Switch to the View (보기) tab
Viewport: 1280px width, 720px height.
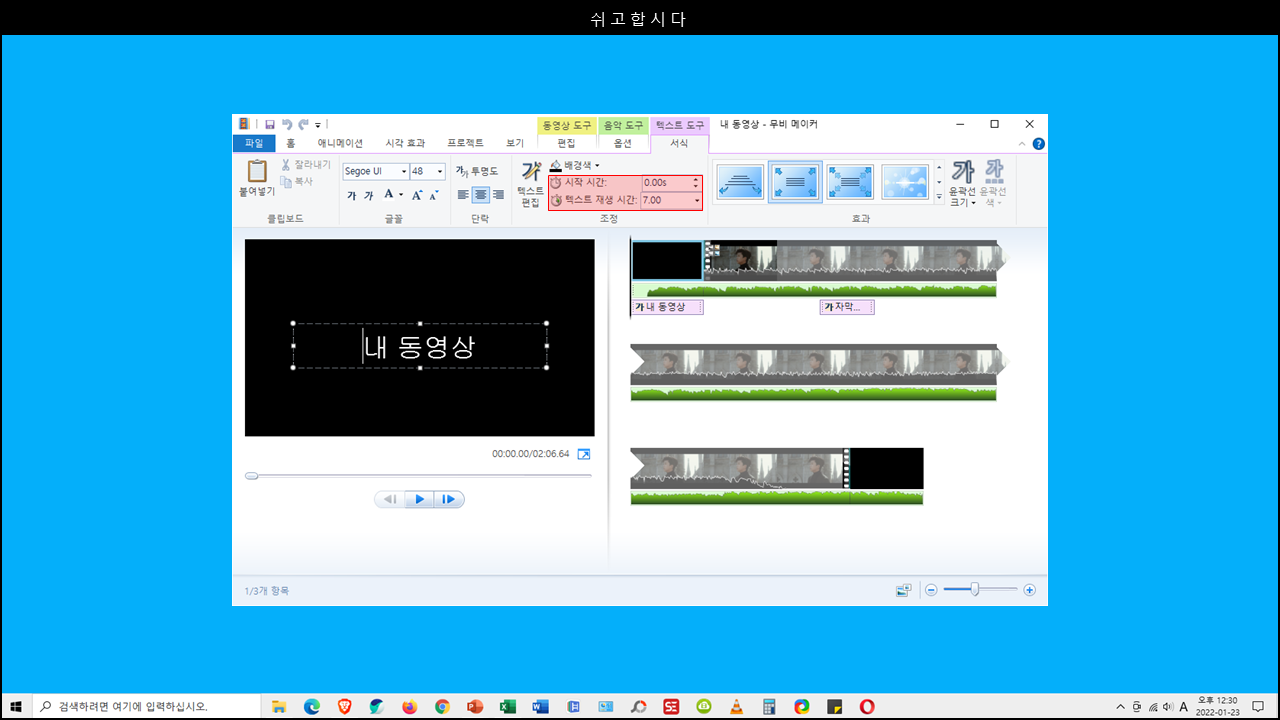tap(515, 144)
